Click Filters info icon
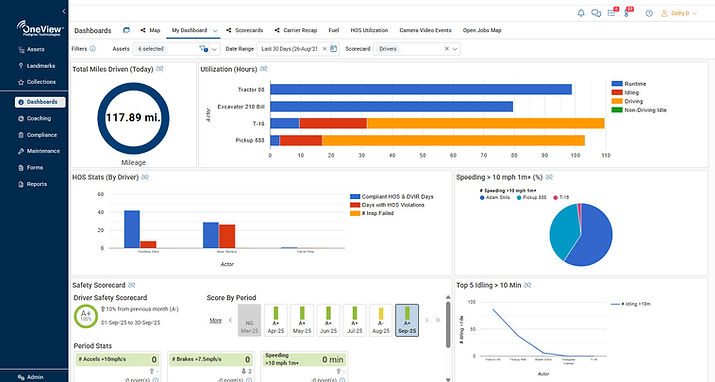The width and height of the screenshot is (715, 382). [93, 49]
